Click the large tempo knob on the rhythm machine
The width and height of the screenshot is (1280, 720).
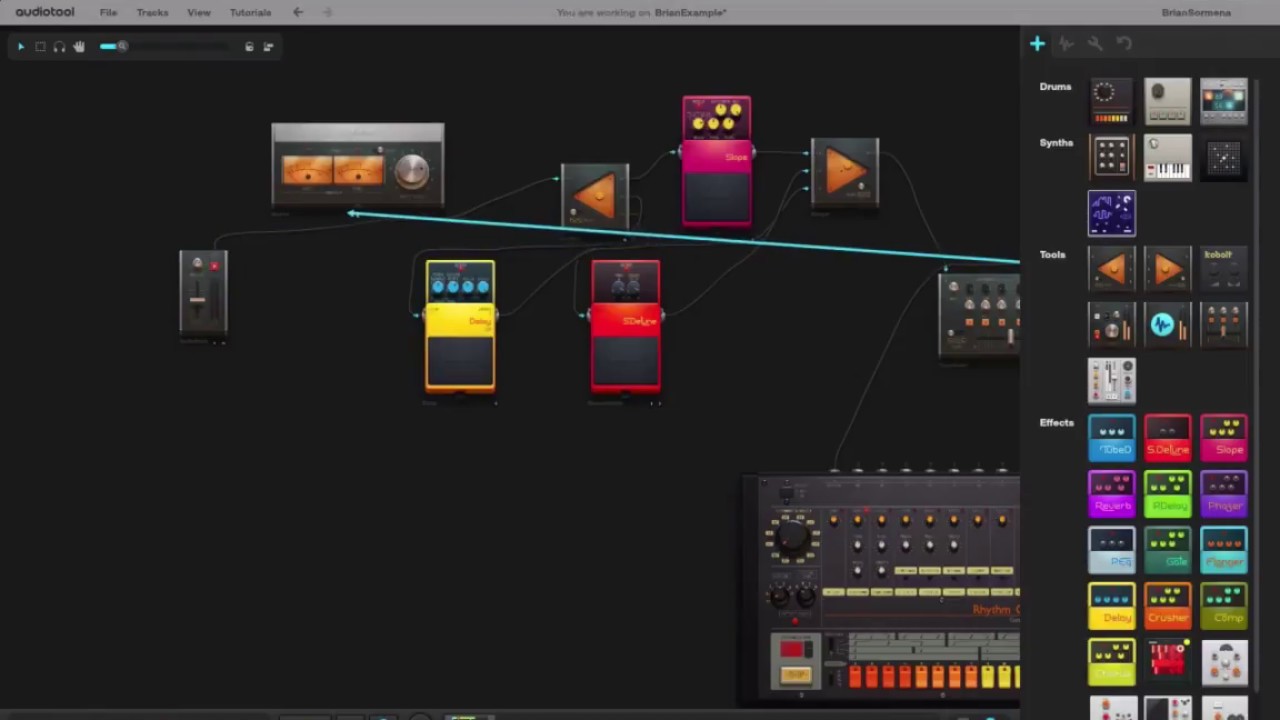point(792,536)
